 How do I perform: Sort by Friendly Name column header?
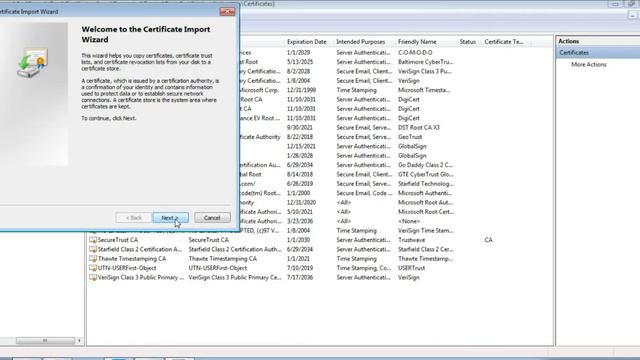(417, 42)
